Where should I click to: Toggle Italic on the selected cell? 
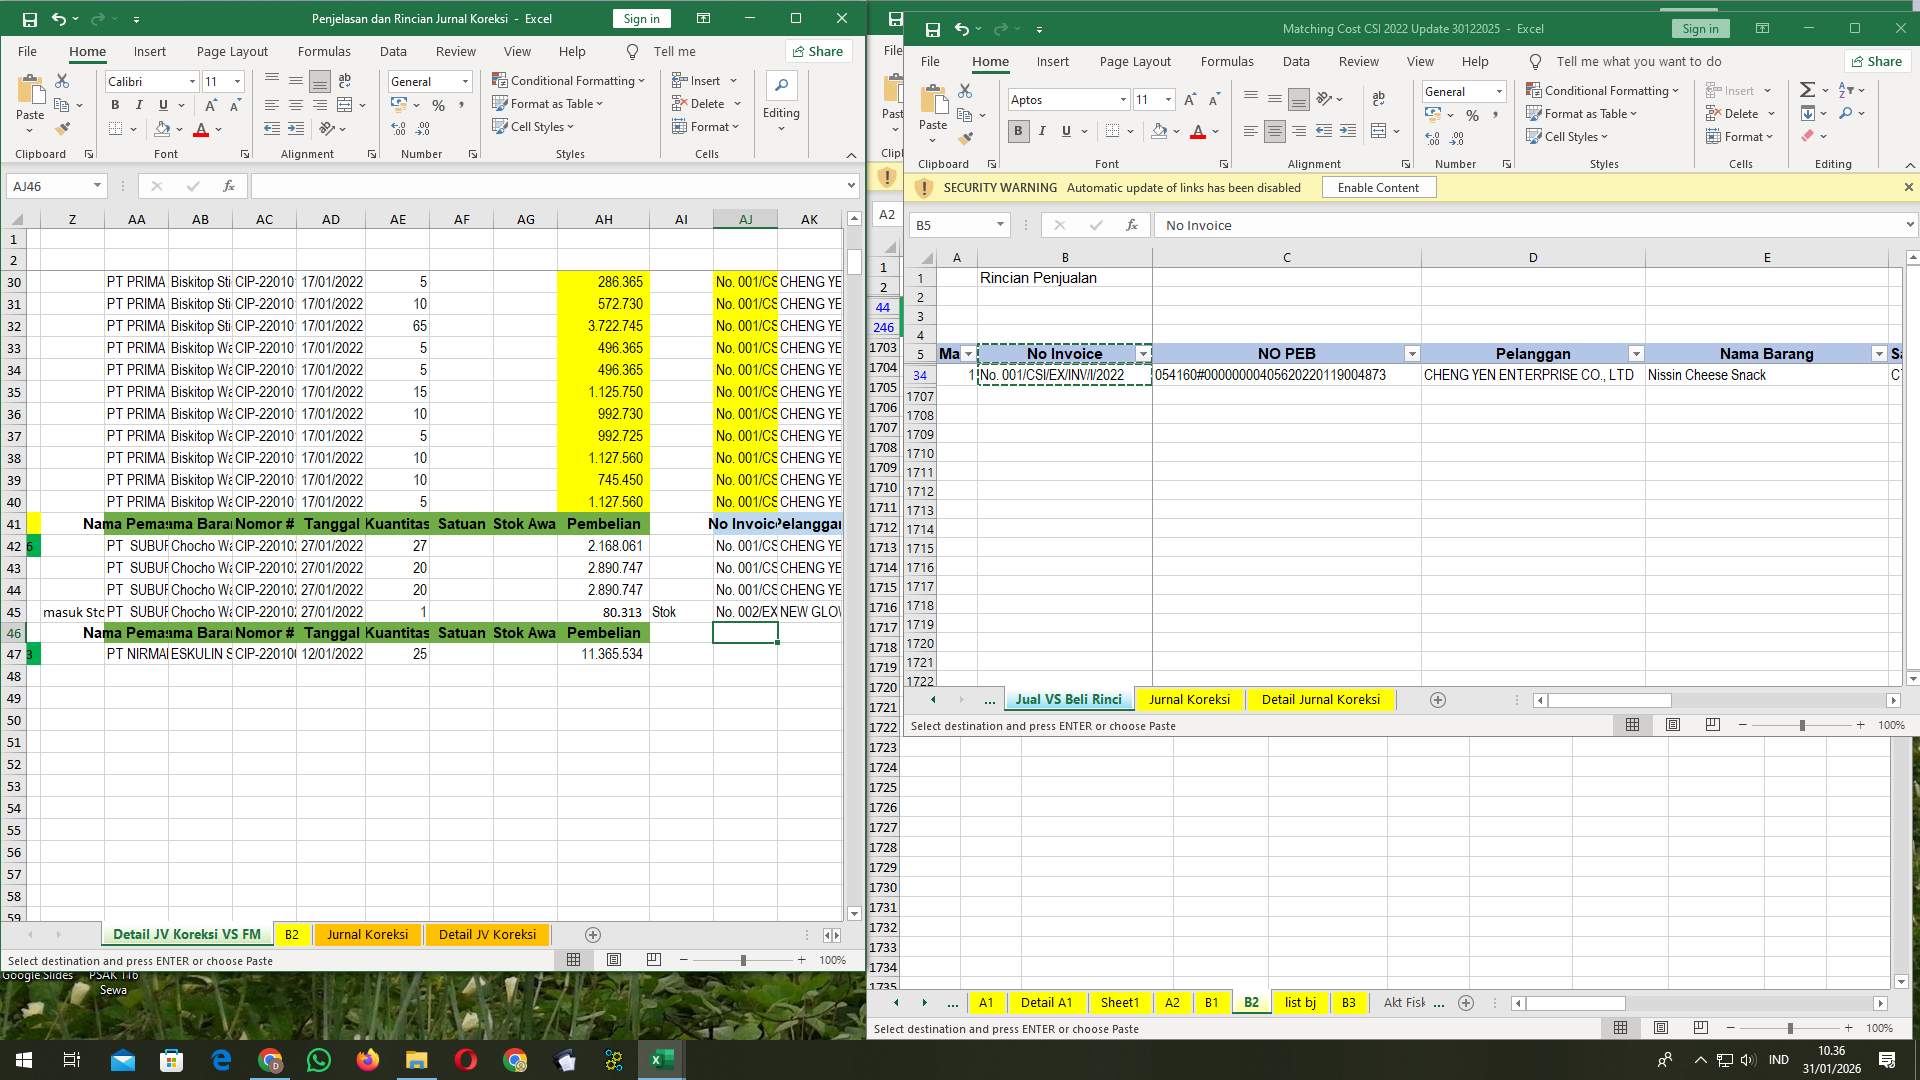(1042, 131)
